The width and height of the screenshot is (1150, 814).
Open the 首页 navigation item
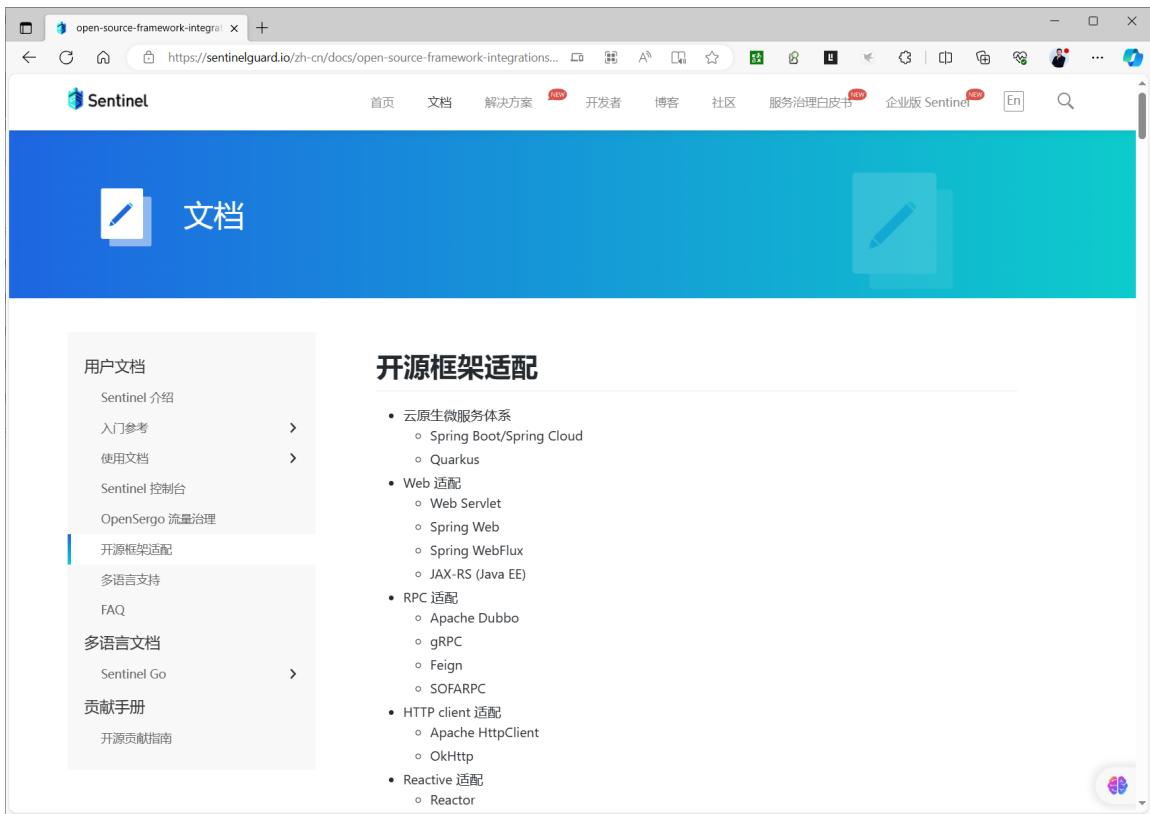point(382,103)
